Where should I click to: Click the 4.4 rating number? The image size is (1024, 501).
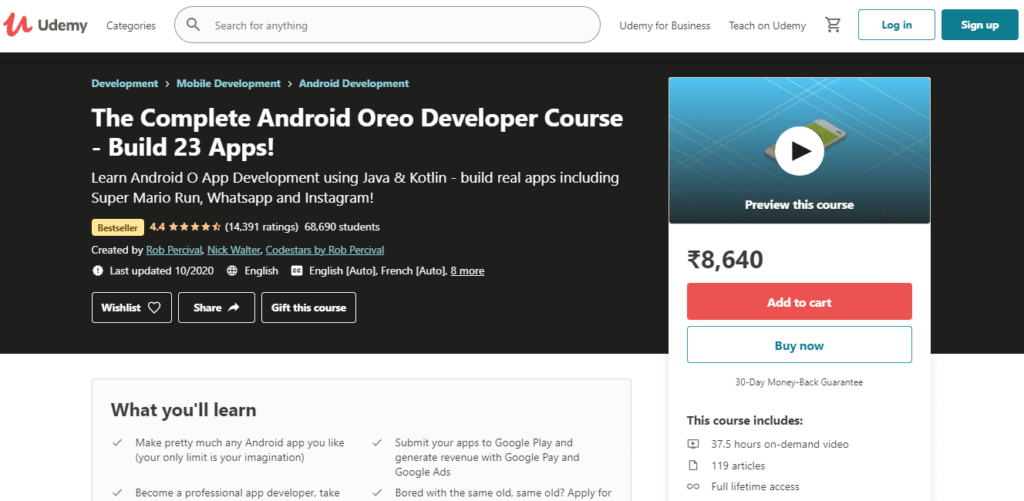click(x=157, y=227)
